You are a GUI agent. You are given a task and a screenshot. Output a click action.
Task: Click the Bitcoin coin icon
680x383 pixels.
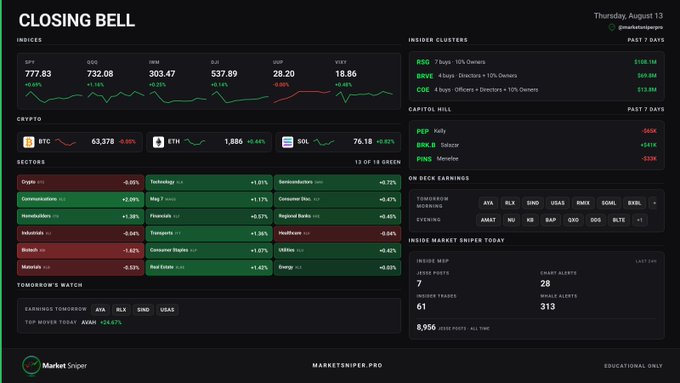[29, 142]
